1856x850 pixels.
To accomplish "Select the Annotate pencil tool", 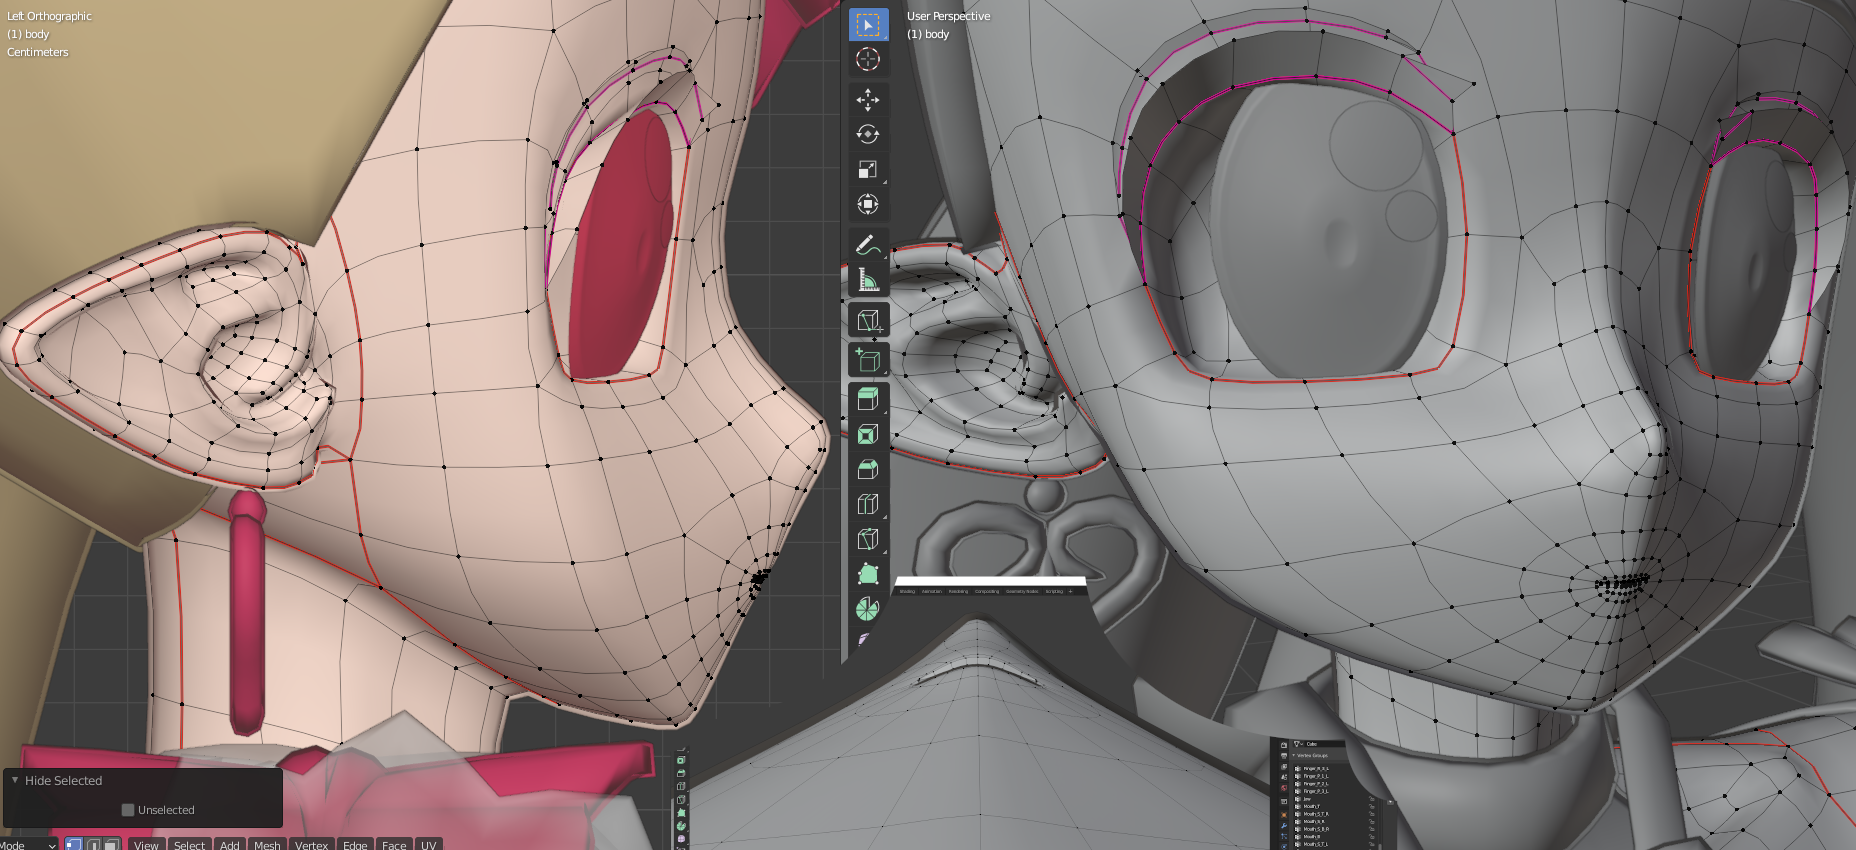I will (868, 245).
